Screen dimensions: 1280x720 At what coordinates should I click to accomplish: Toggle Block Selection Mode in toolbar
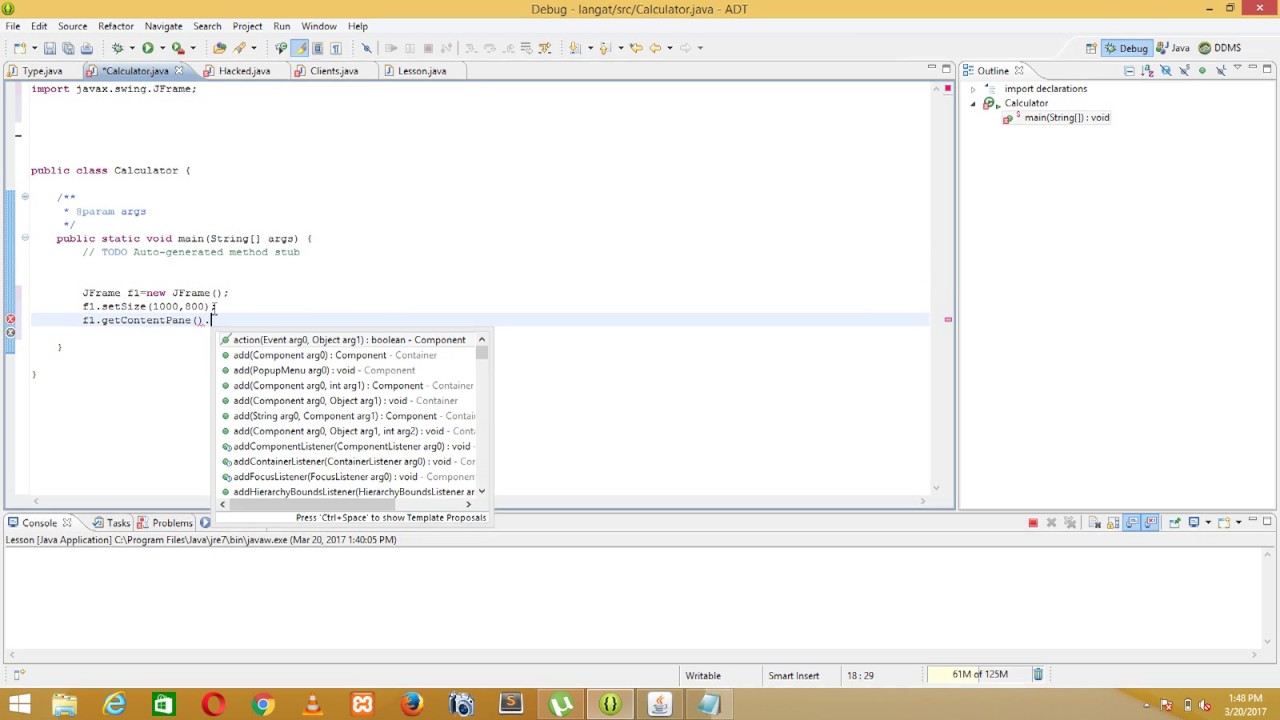pyautogui.click(x=317, y=48)
